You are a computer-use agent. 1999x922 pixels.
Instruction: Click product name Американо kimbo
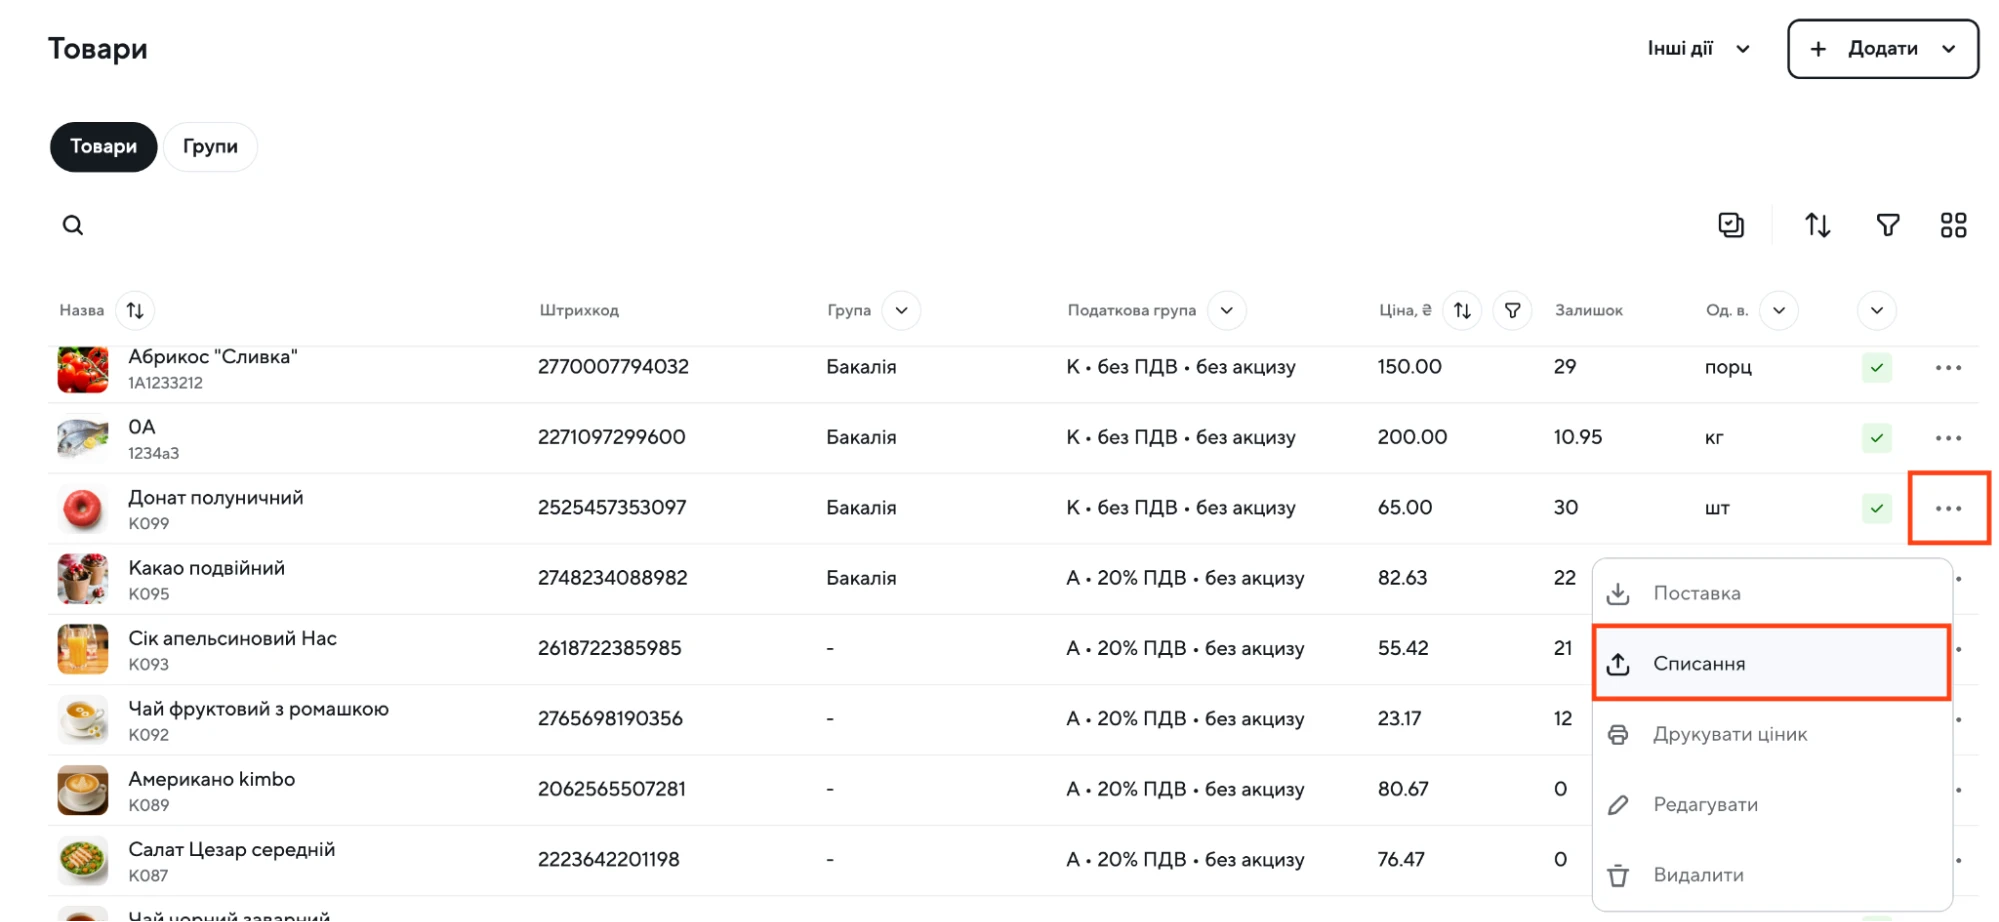pos(212,779)
